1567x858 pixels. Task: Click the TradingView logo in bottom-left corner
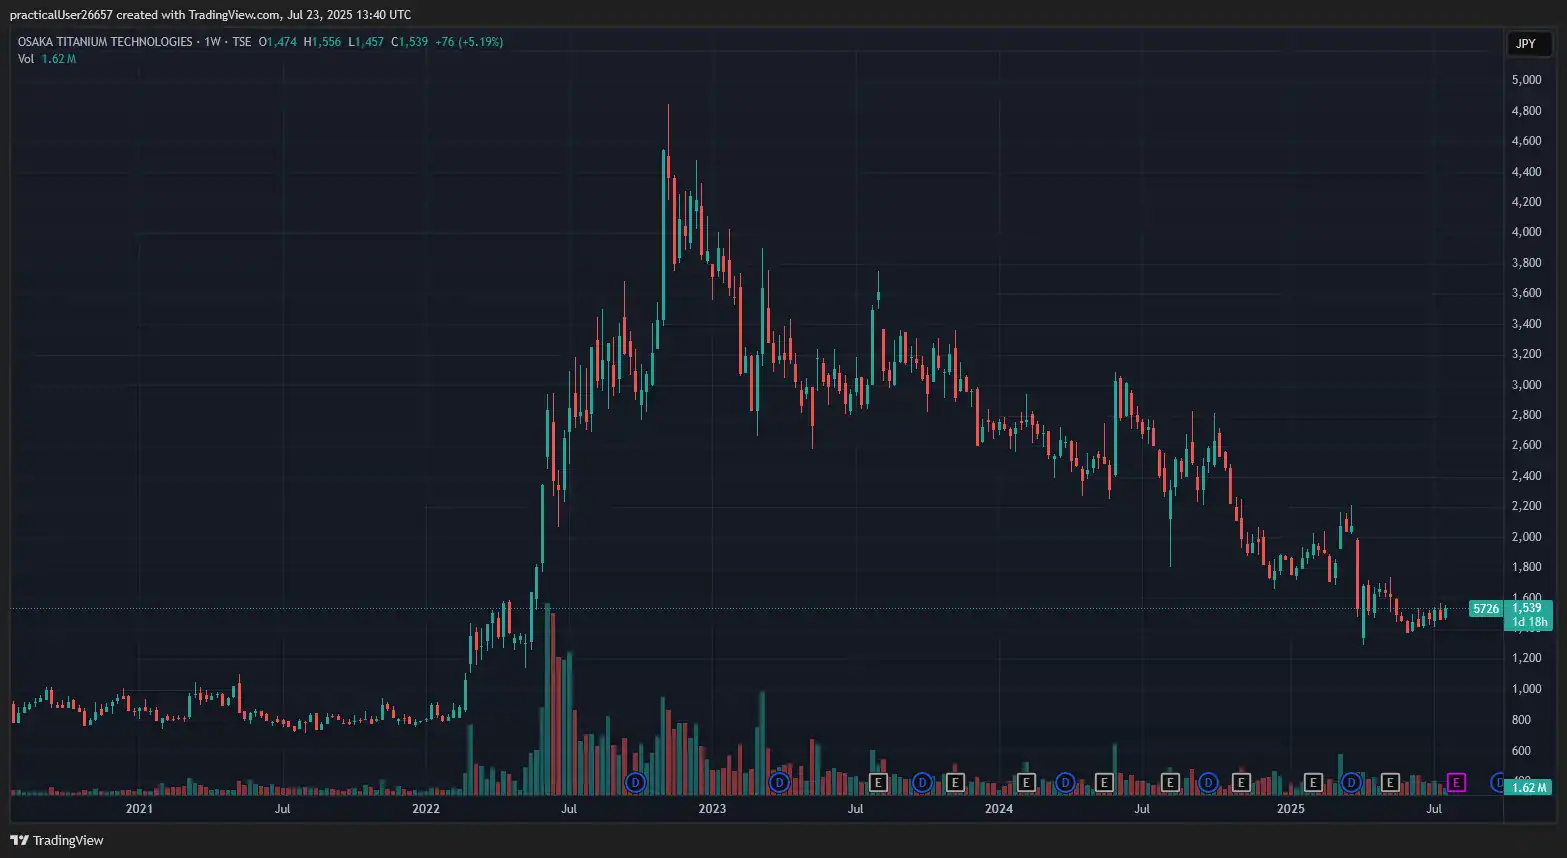click(57, 840)
